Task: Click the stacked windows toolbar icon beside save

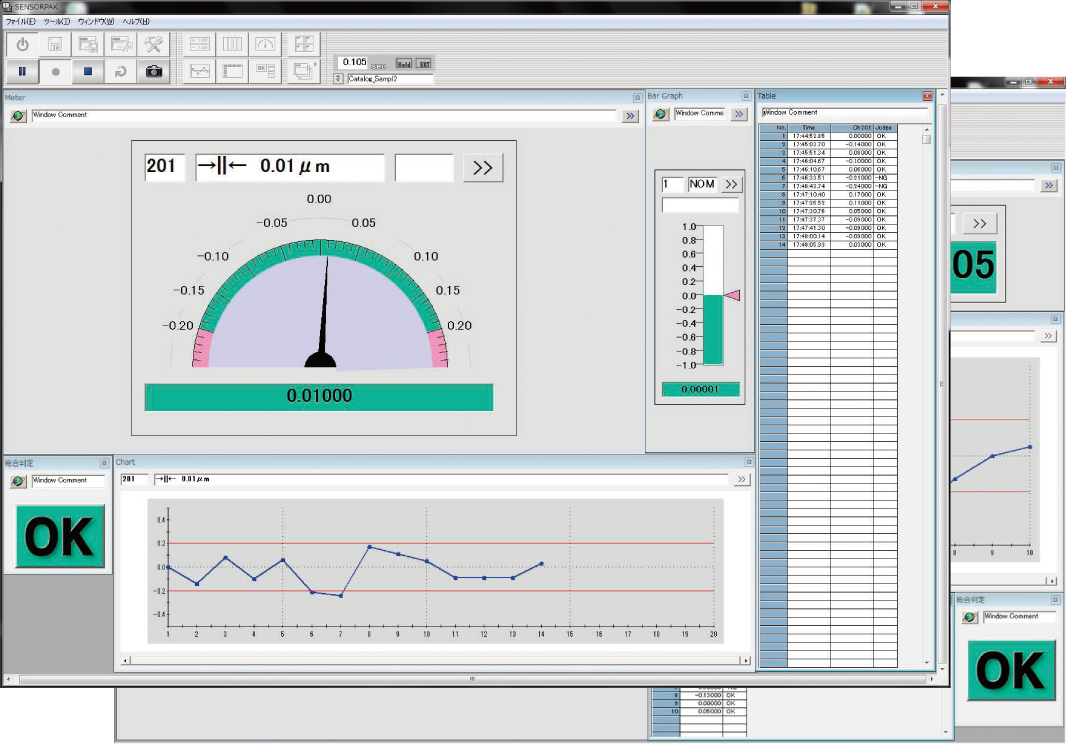Action: click(88, 45)
